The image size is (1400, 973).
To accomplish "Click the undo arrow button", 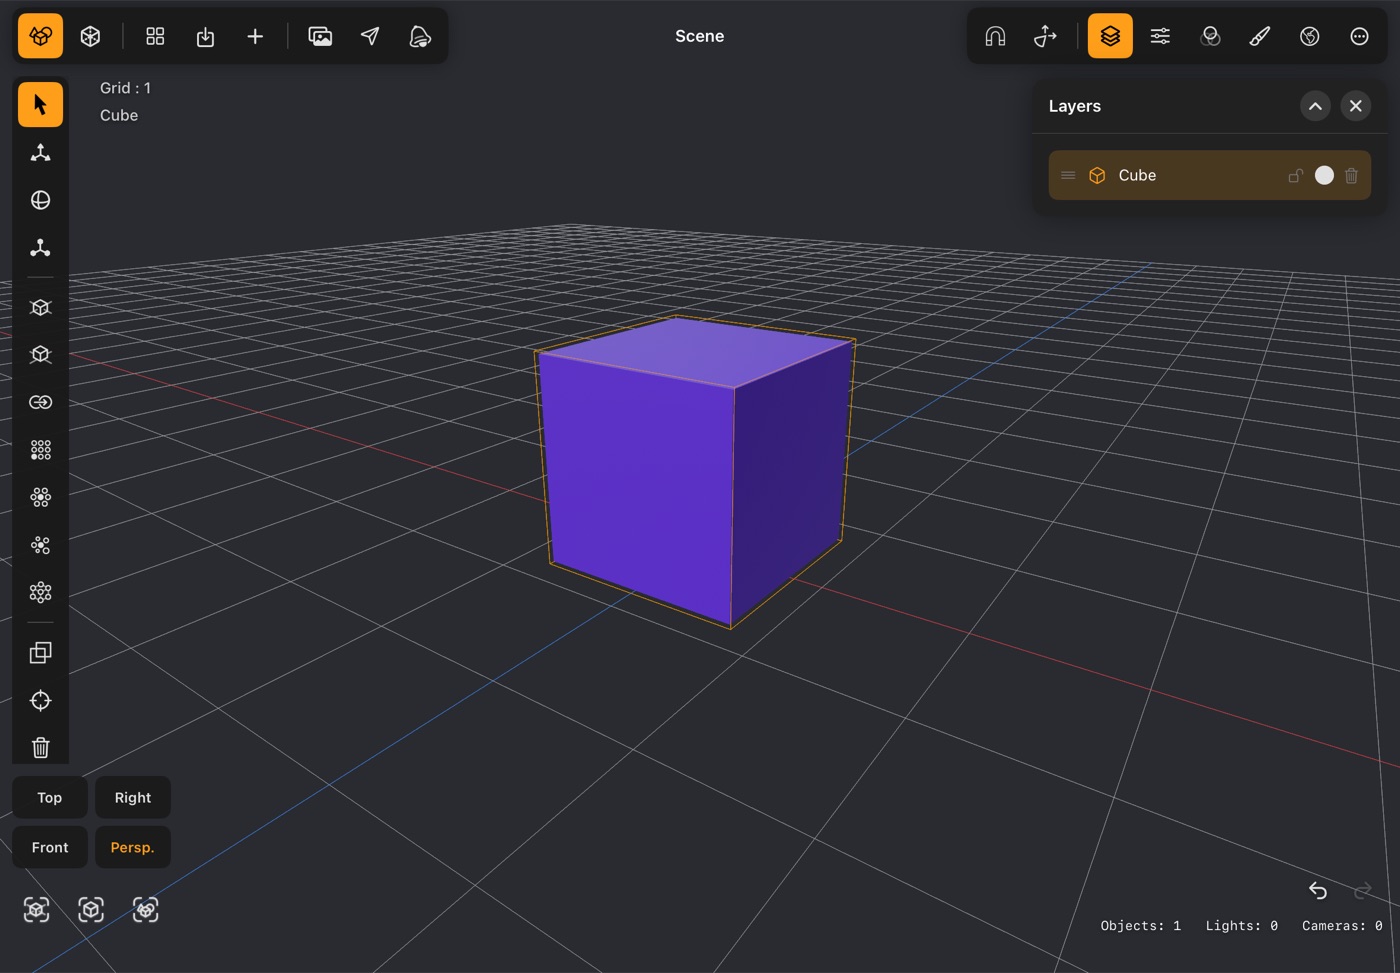I will [x=1317, y=890].
